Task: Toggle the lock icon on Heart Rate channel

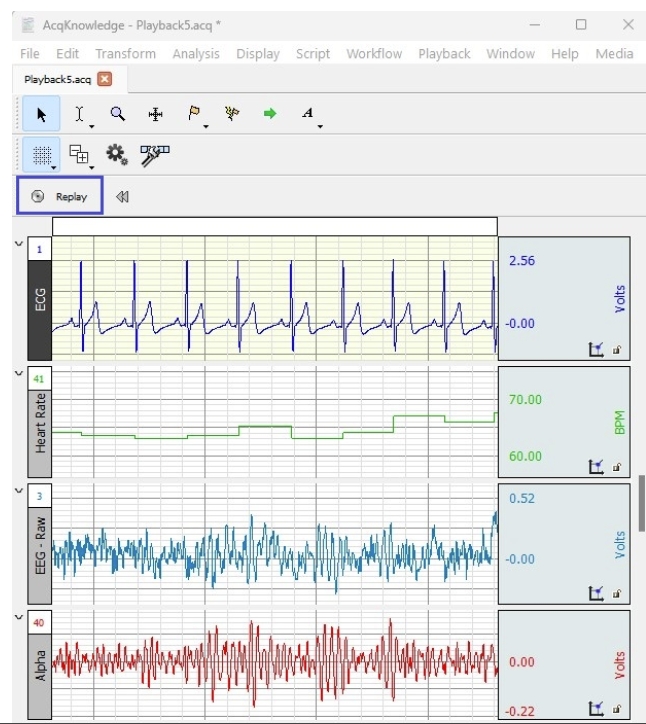Action: (x=616, y=467)
